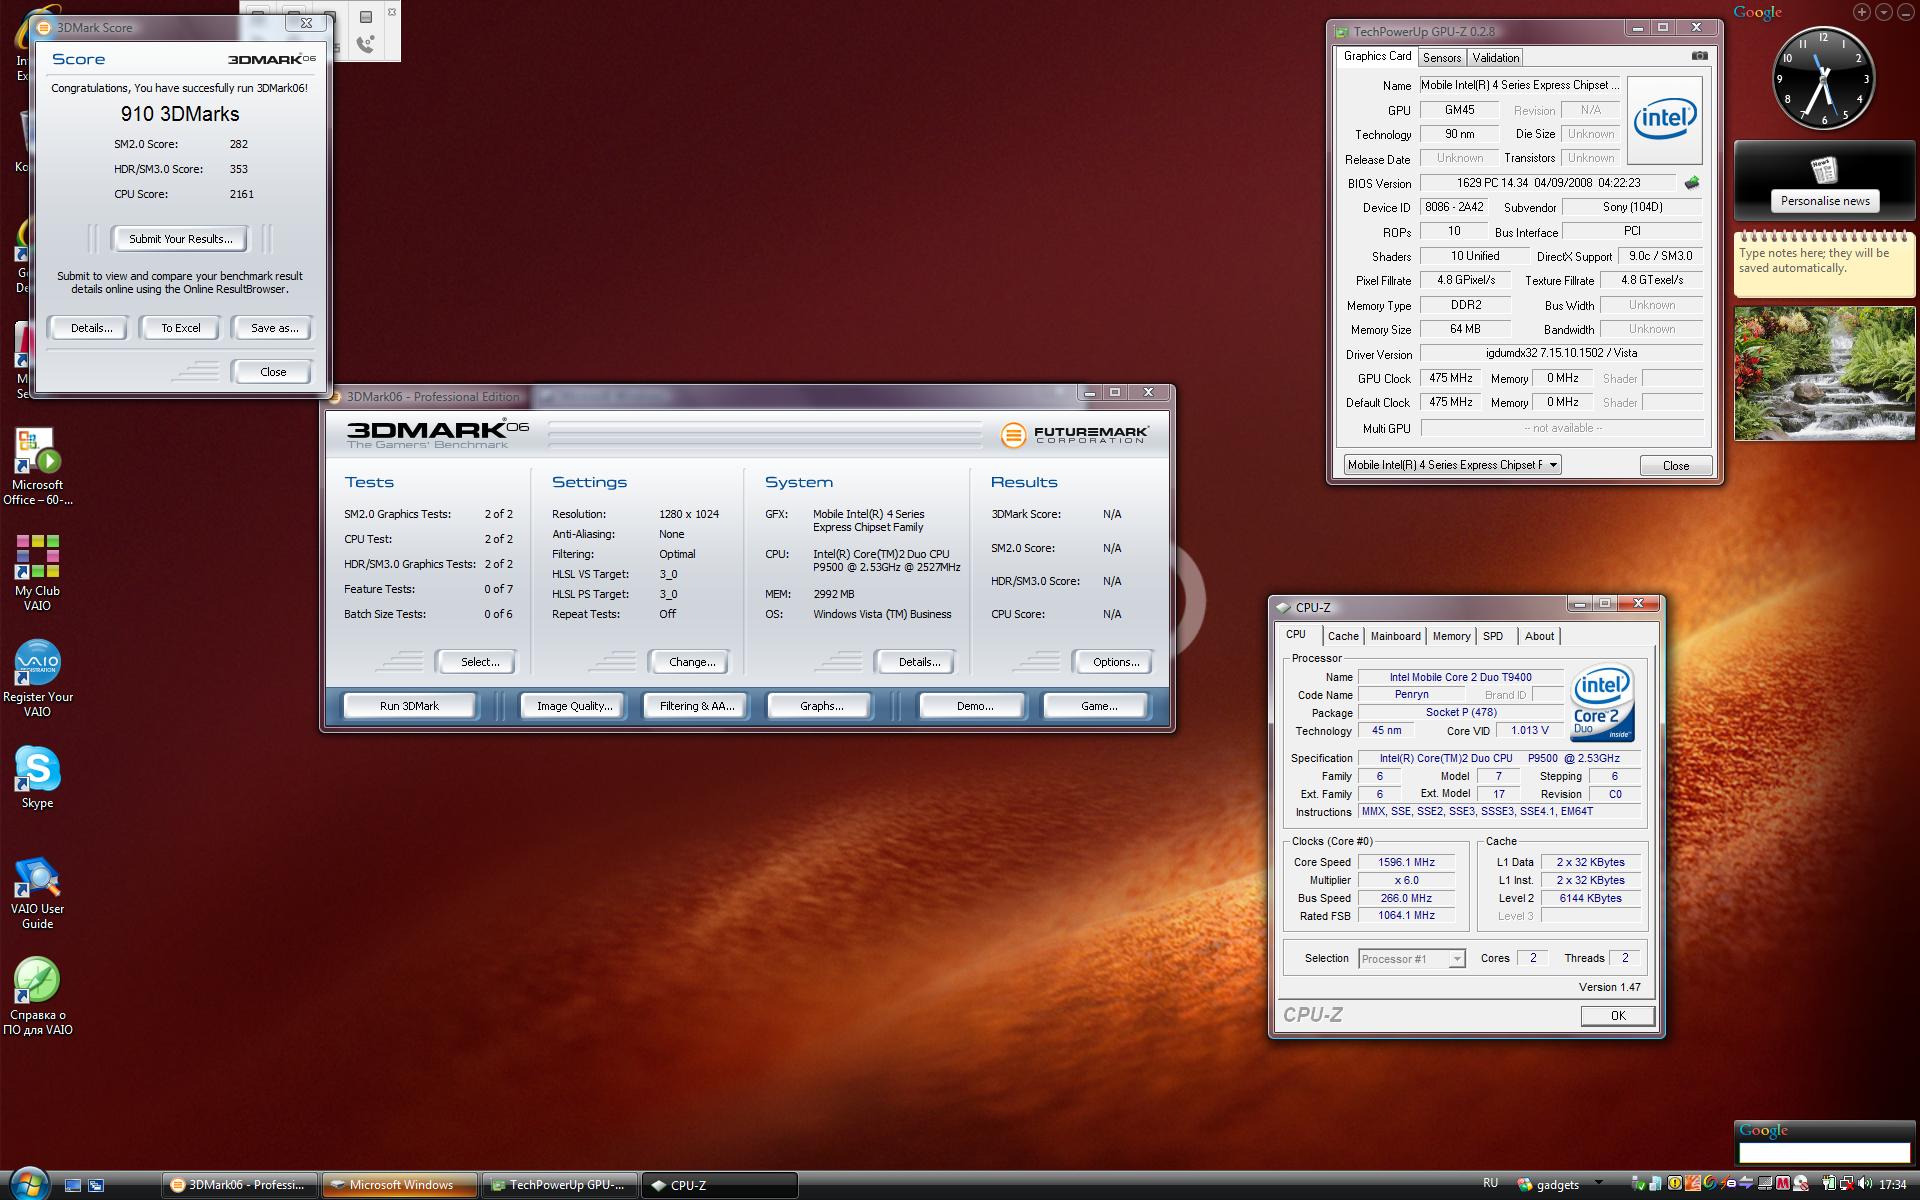Open Processor #1 selection dropdown in CPU-Z
The width and height of the screenshot is (1920, 1200).
click(1412, 958)
